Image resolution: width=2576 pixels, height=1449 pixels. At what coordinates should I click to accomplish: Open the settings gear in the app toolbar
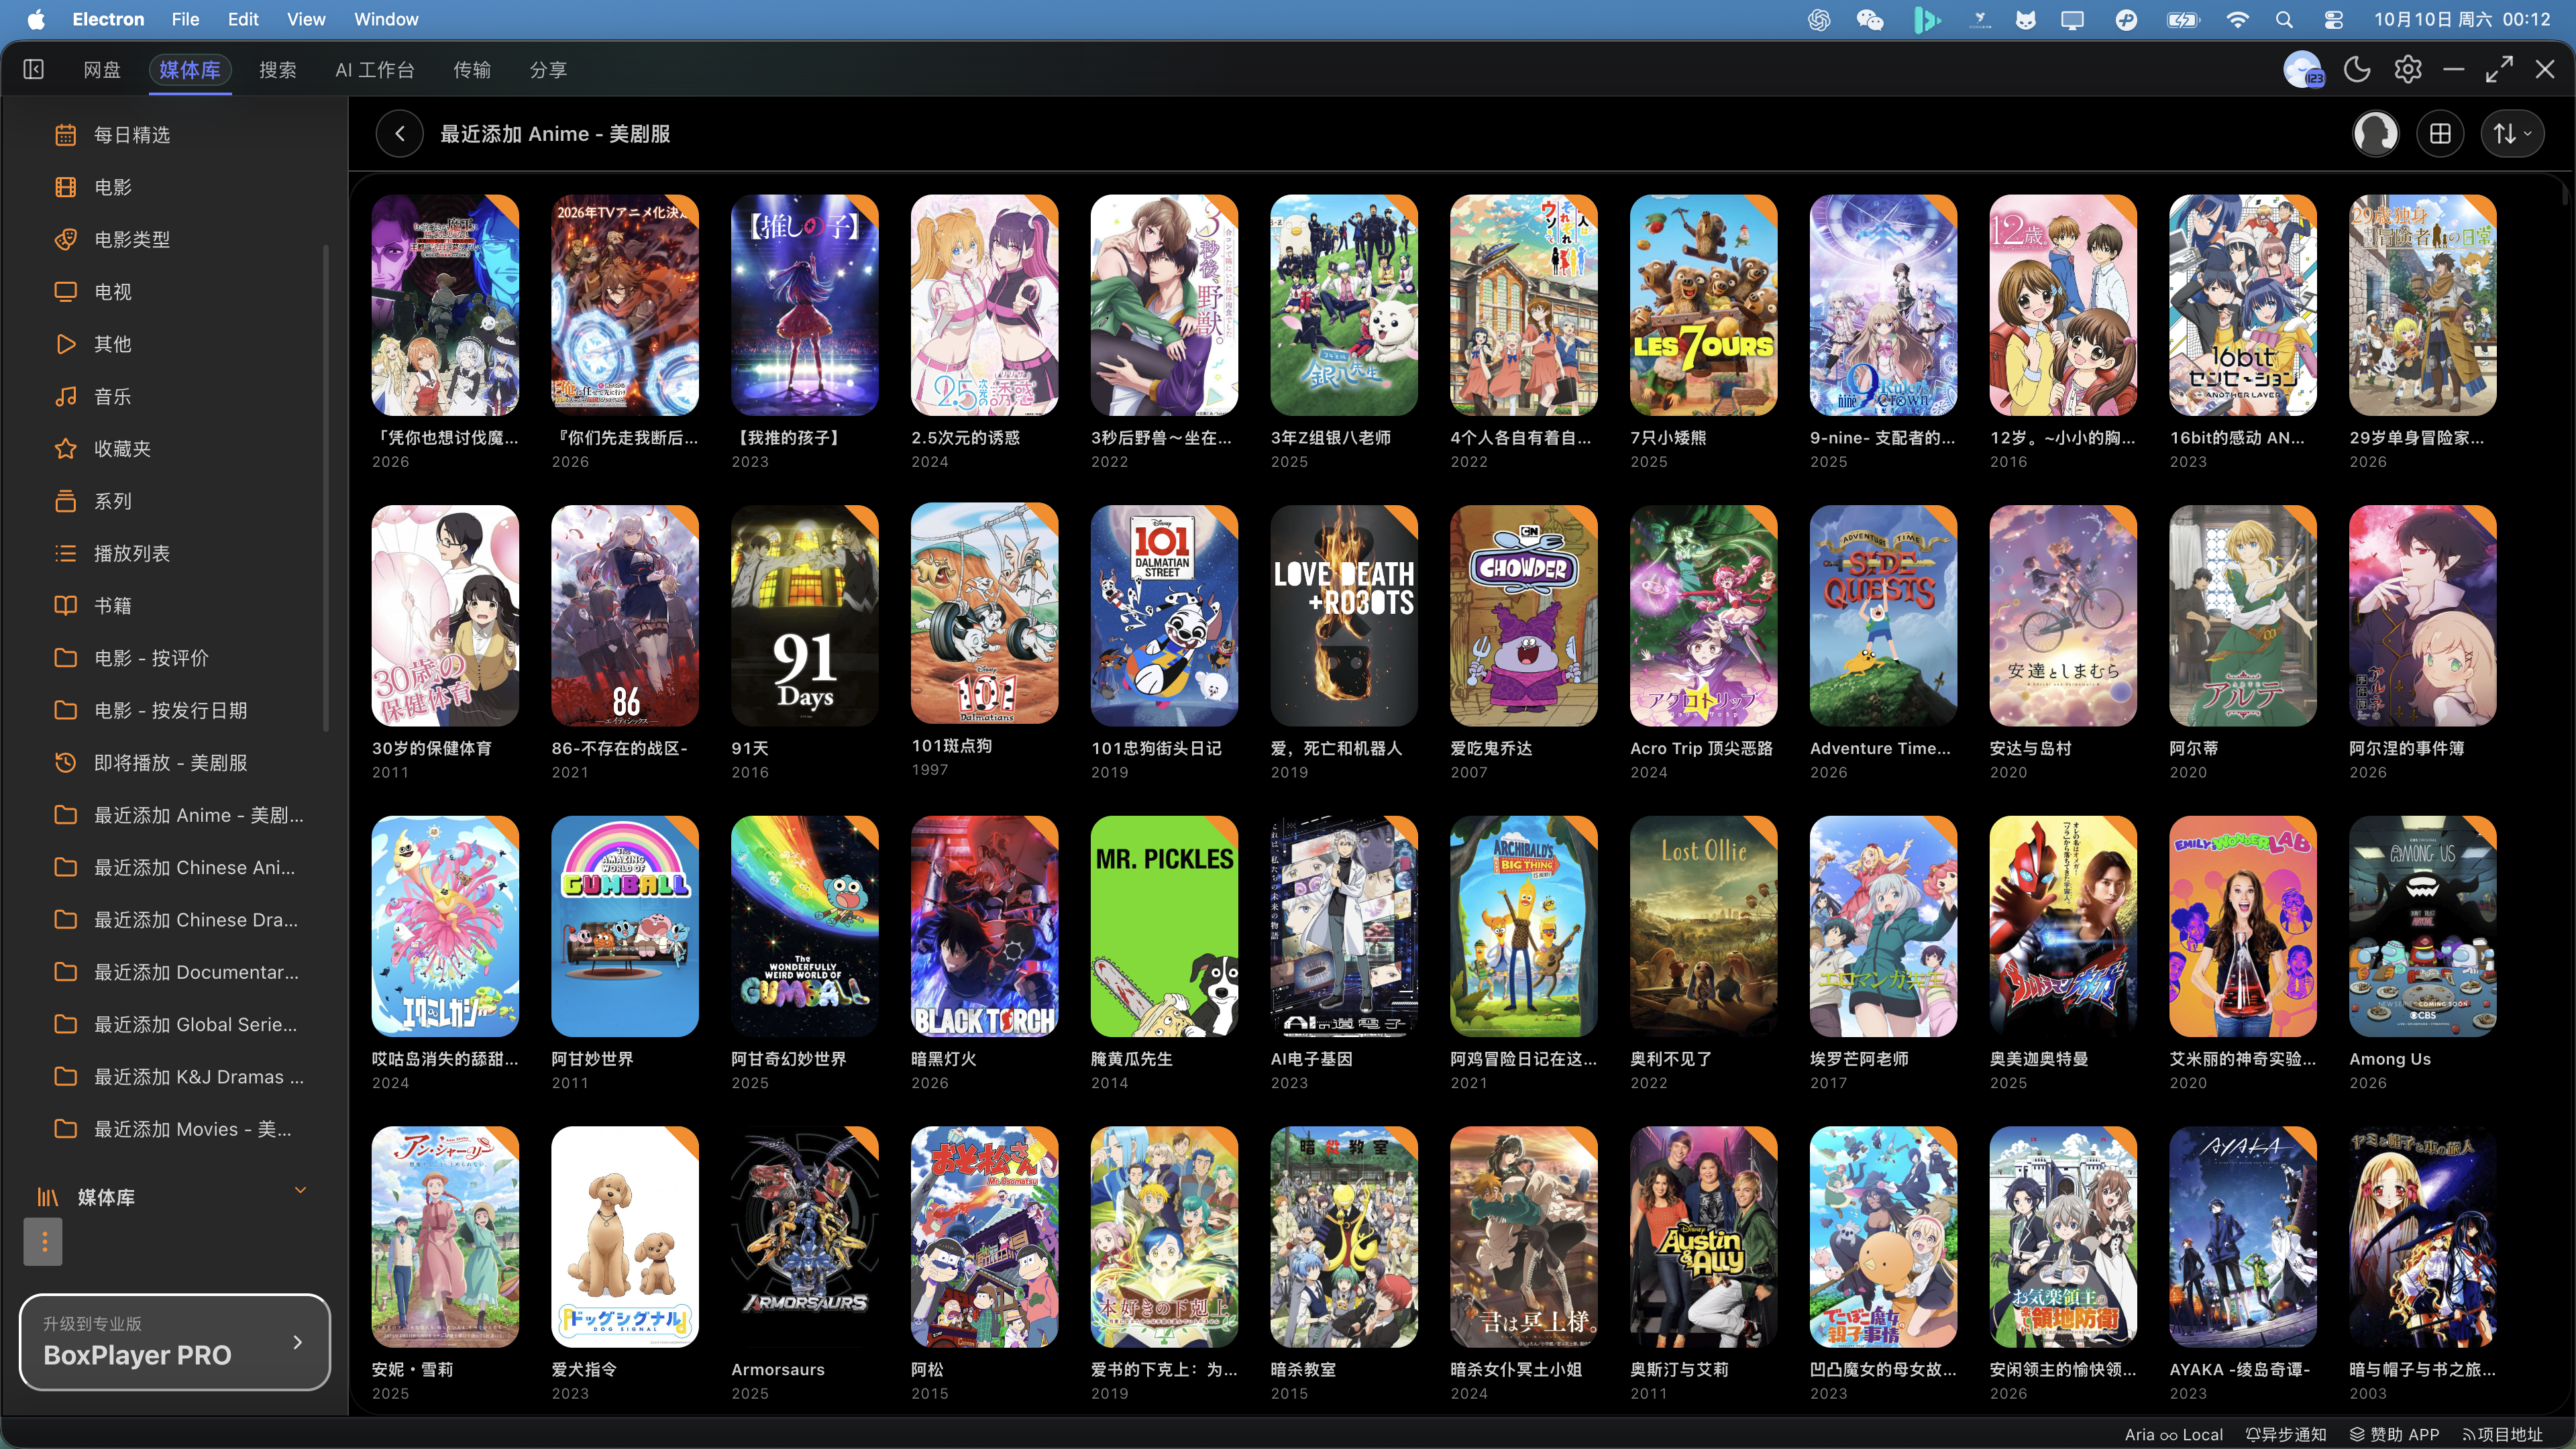[2408, 69]
